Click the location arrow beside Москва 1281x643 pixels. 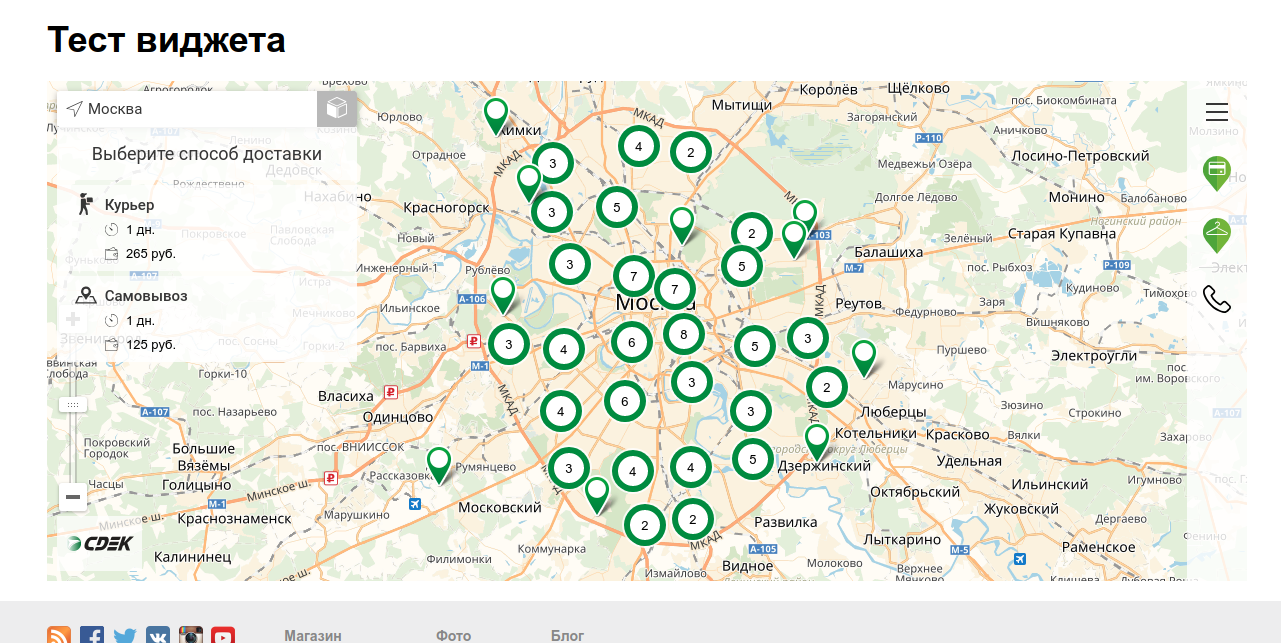74,109
